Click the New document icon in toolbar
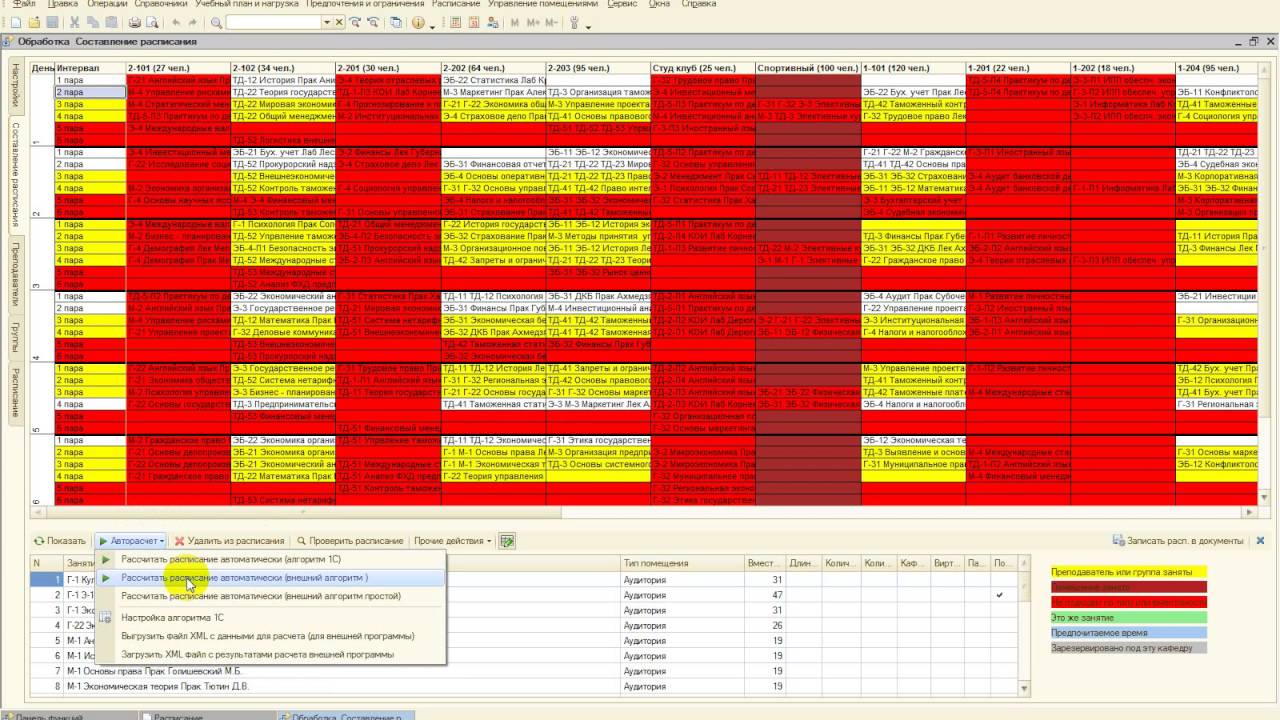The image size is (1280, 720). [x=16, y=22]
